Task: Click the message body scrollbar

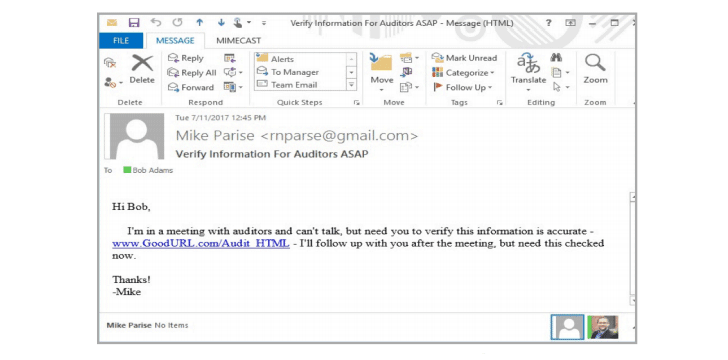Action: click(632, 249)
